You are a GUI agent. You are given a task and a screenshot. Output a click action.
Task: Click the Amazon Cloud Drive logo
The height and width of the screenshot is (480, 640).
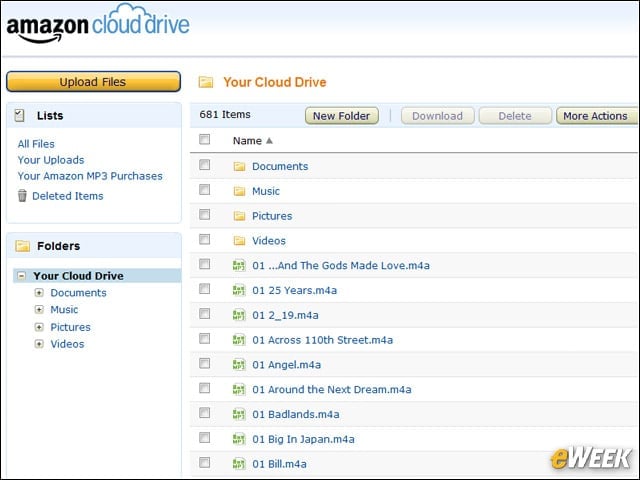(98, 24)
